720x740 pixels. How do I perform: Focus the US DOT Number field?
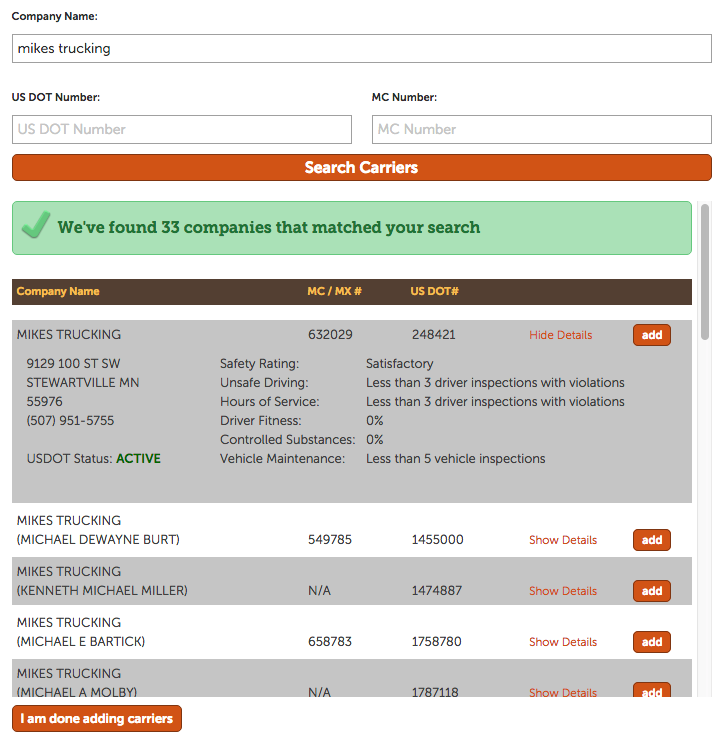(182, 129)
